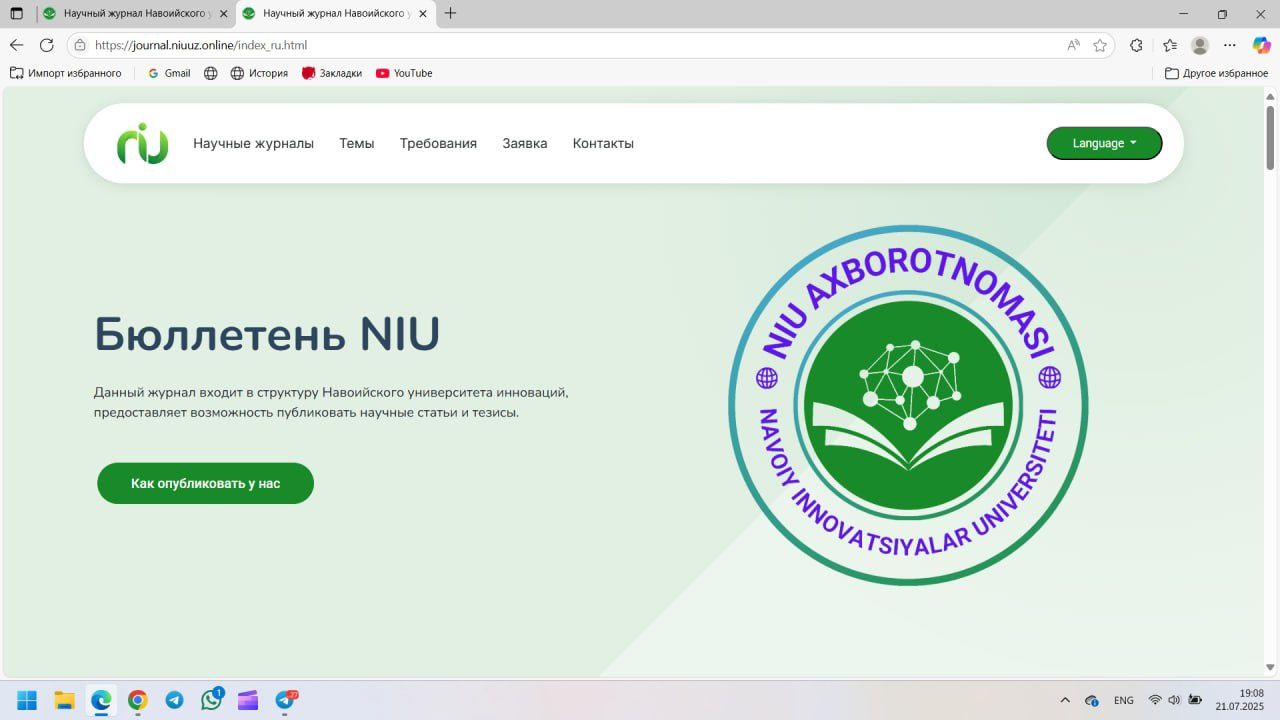Open the История bookmark
The width and height of the screenshot is (1280, 720).
(259, 73)
